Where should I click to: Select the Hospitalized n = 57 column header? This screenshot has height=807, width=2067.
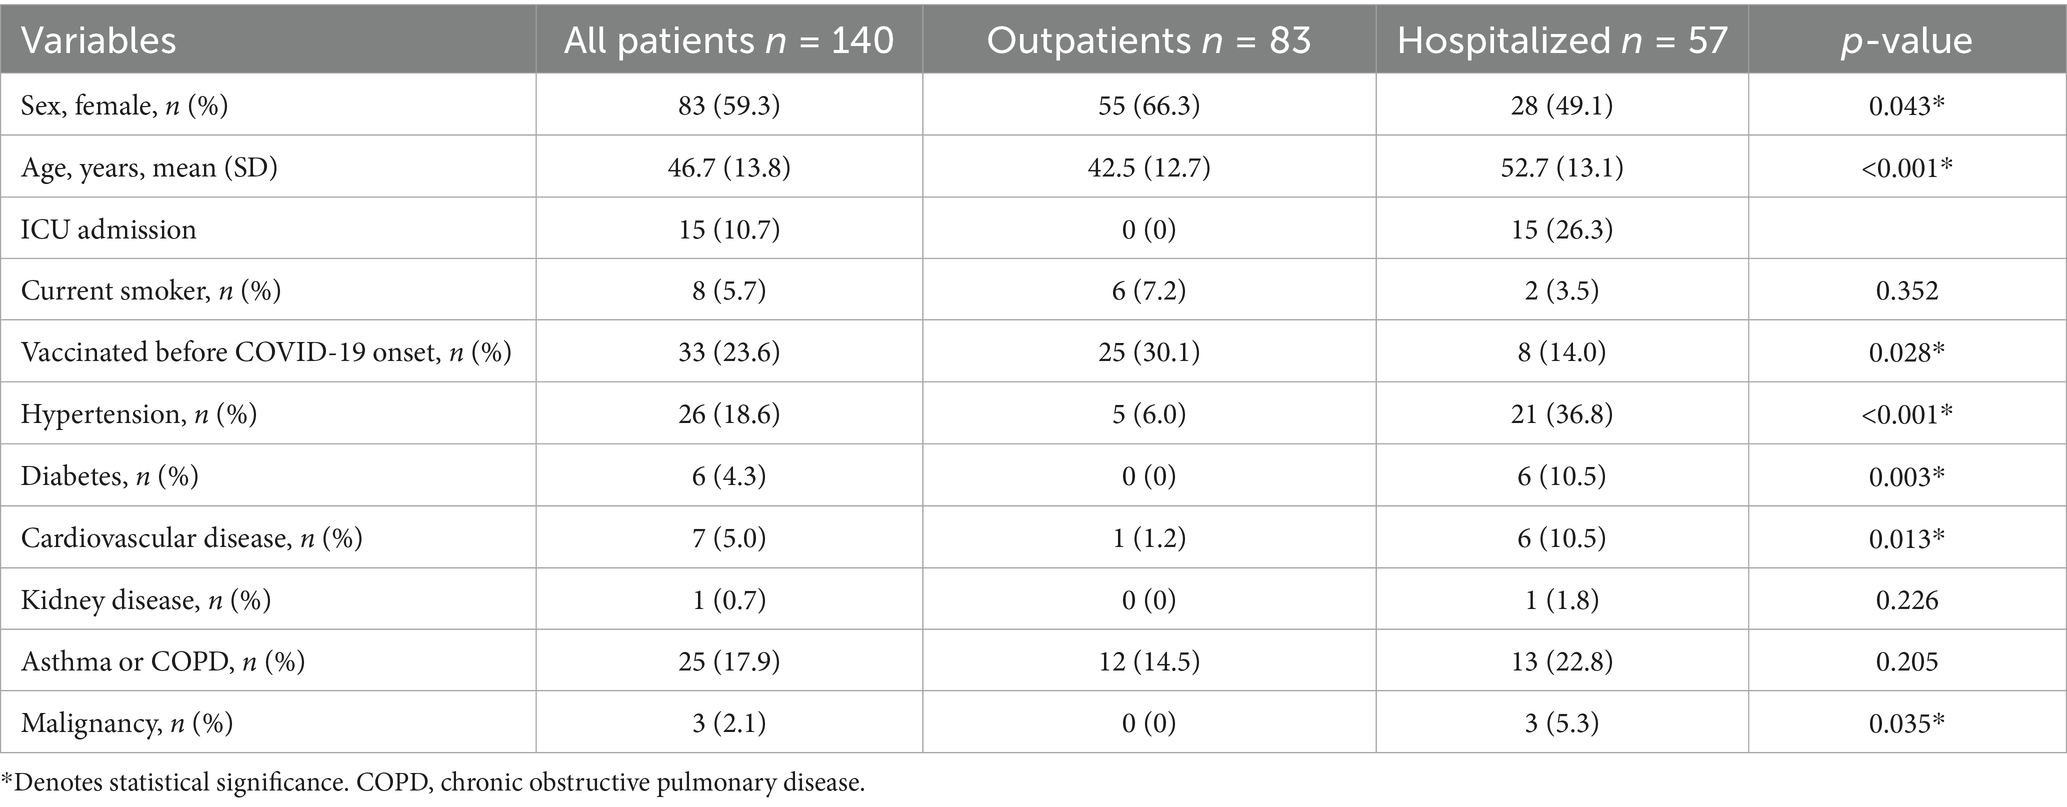pyautogui.click(x=1562, y=40)
